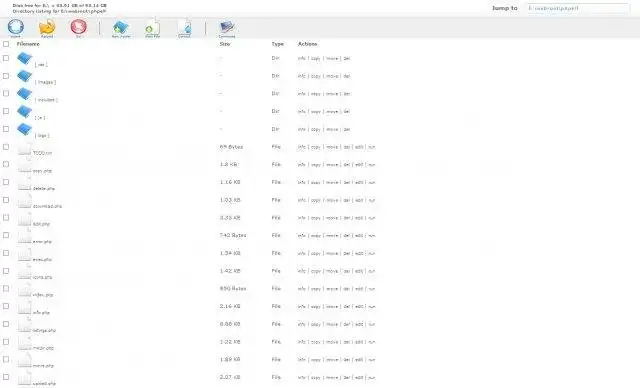Click the info.php file icon

[24, 308]
